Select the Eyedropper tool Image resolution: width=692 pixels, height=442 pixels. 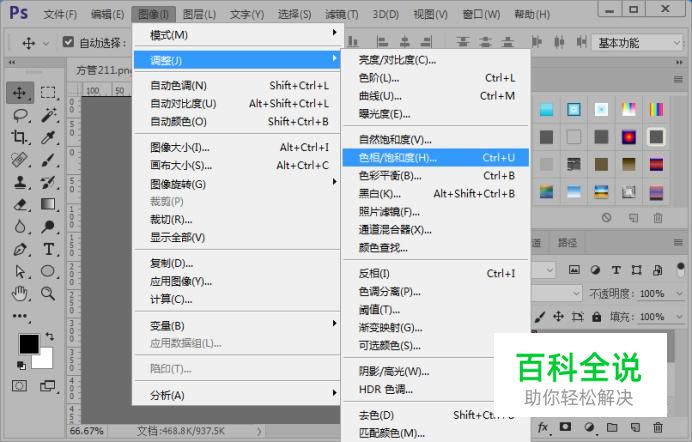click(48, 137)
